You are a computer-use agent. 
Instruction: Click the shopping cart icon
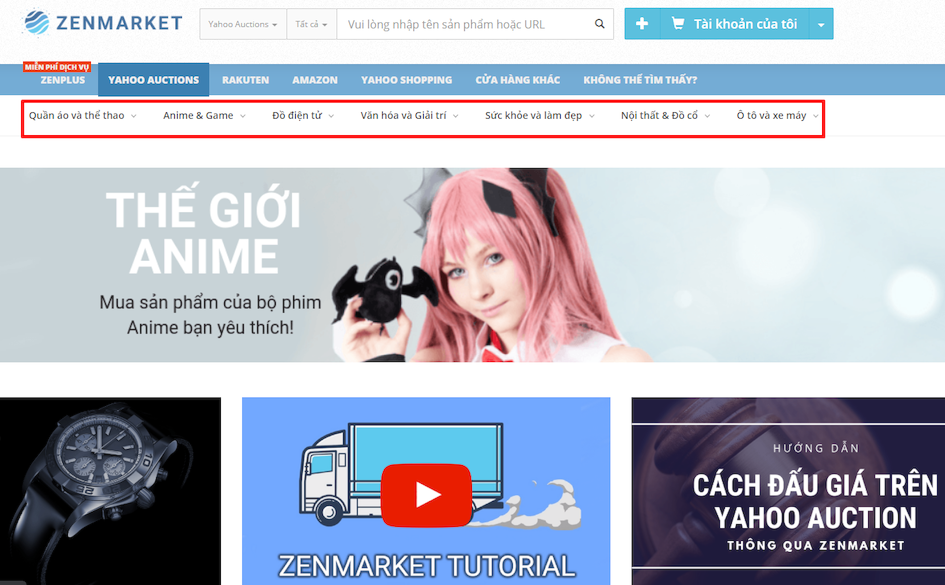point(677,23)
